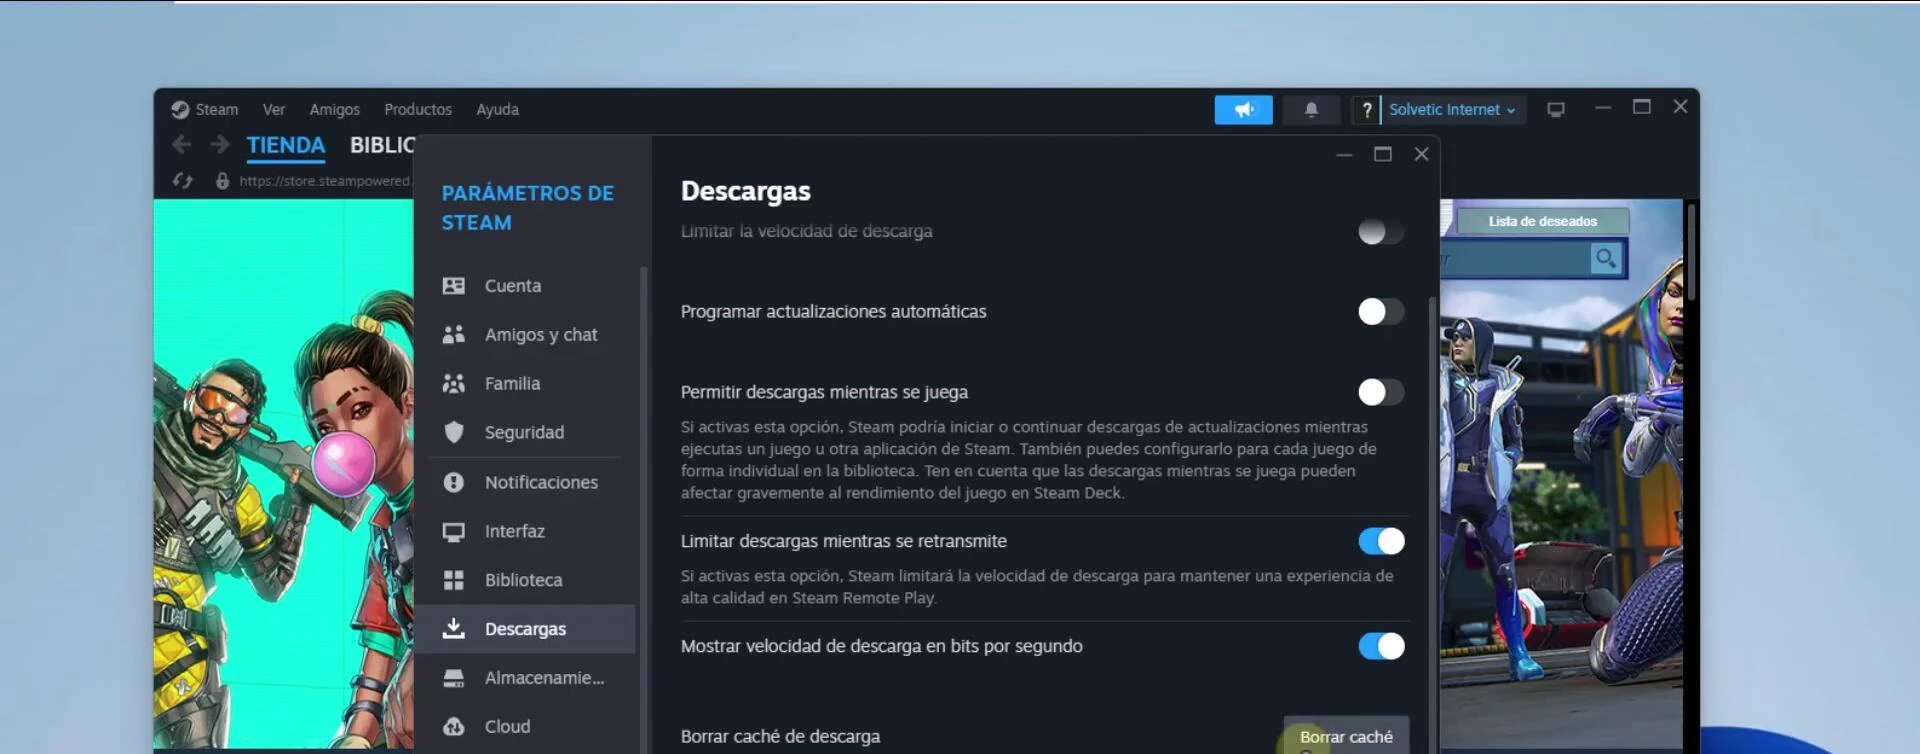
Task: Click the Apex Legends banner artwork
Action: (283, 474)
